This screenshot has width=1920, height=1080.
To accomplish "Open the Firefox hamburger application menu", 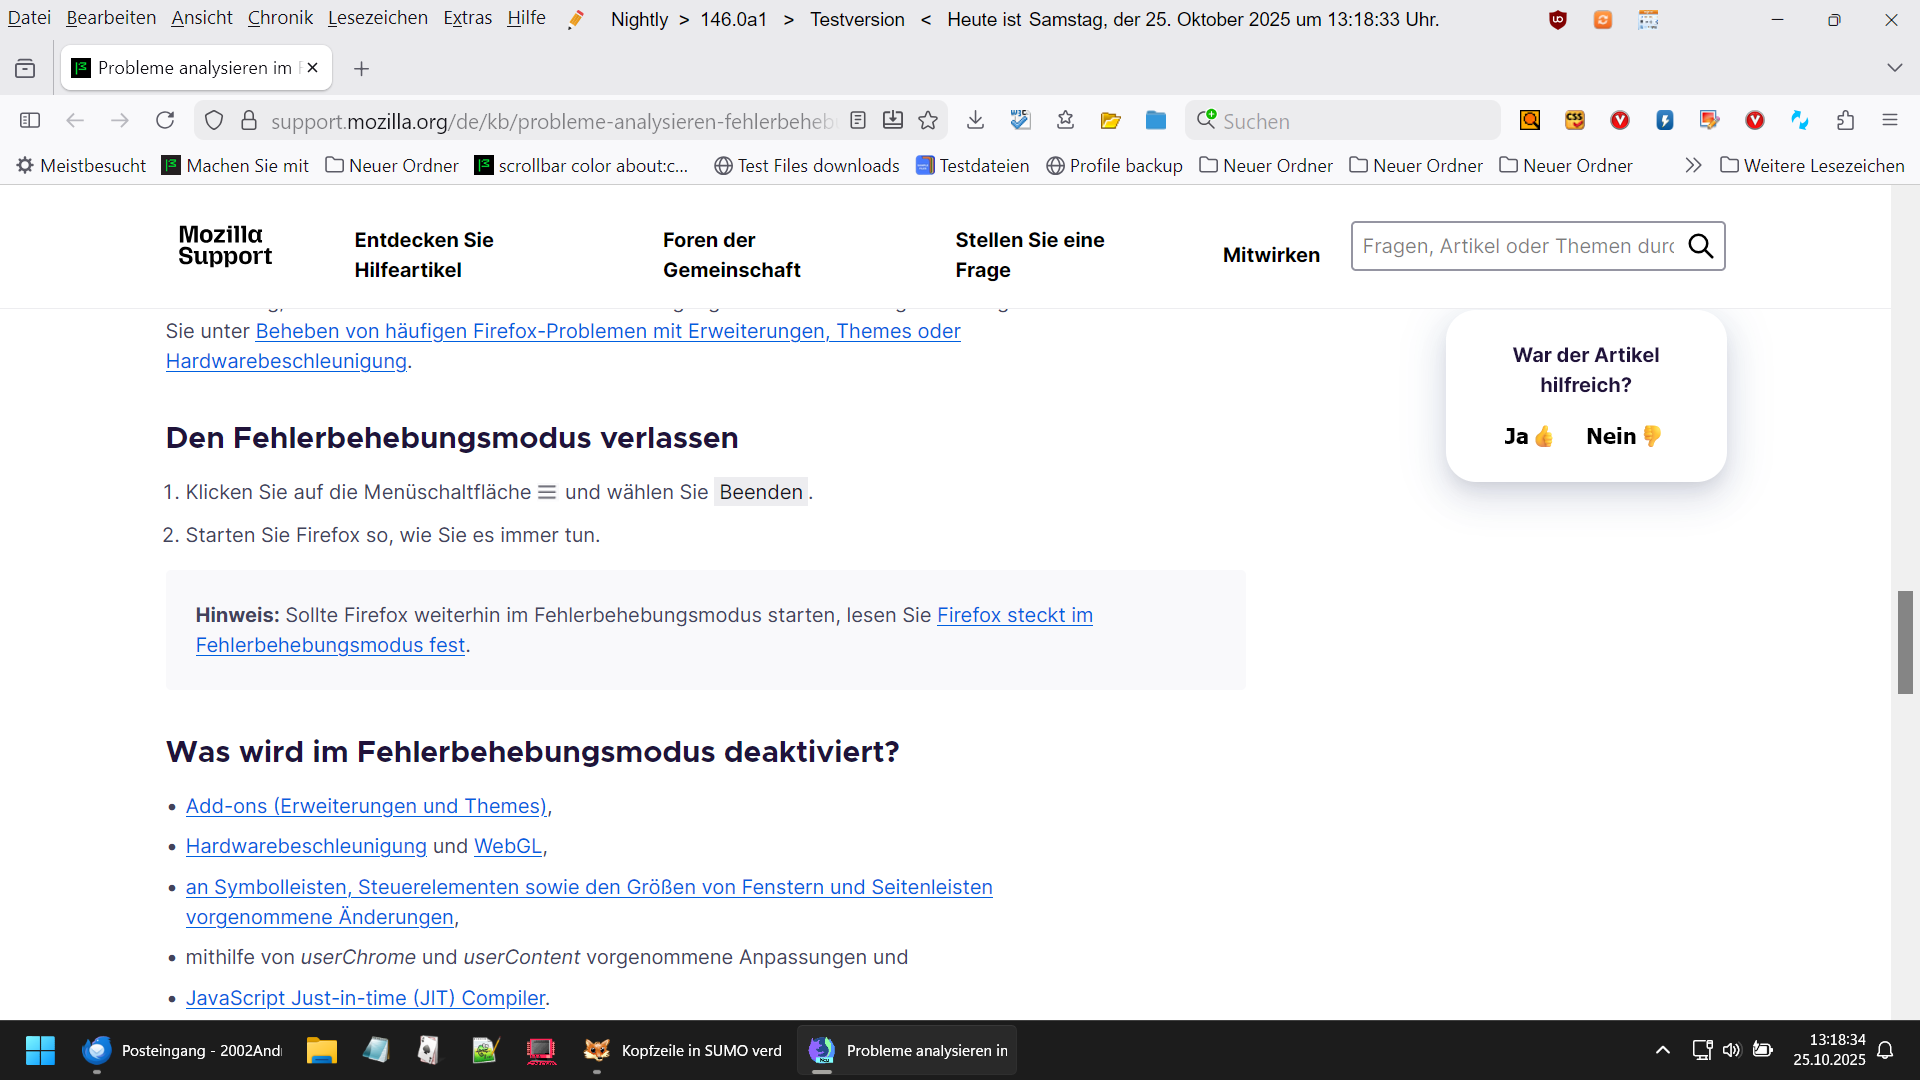I will (1890, 121).
